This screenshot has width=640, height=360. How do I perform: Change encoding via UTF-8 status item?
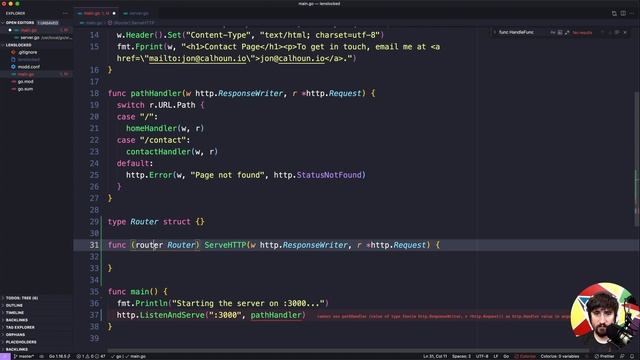[482, 356]
